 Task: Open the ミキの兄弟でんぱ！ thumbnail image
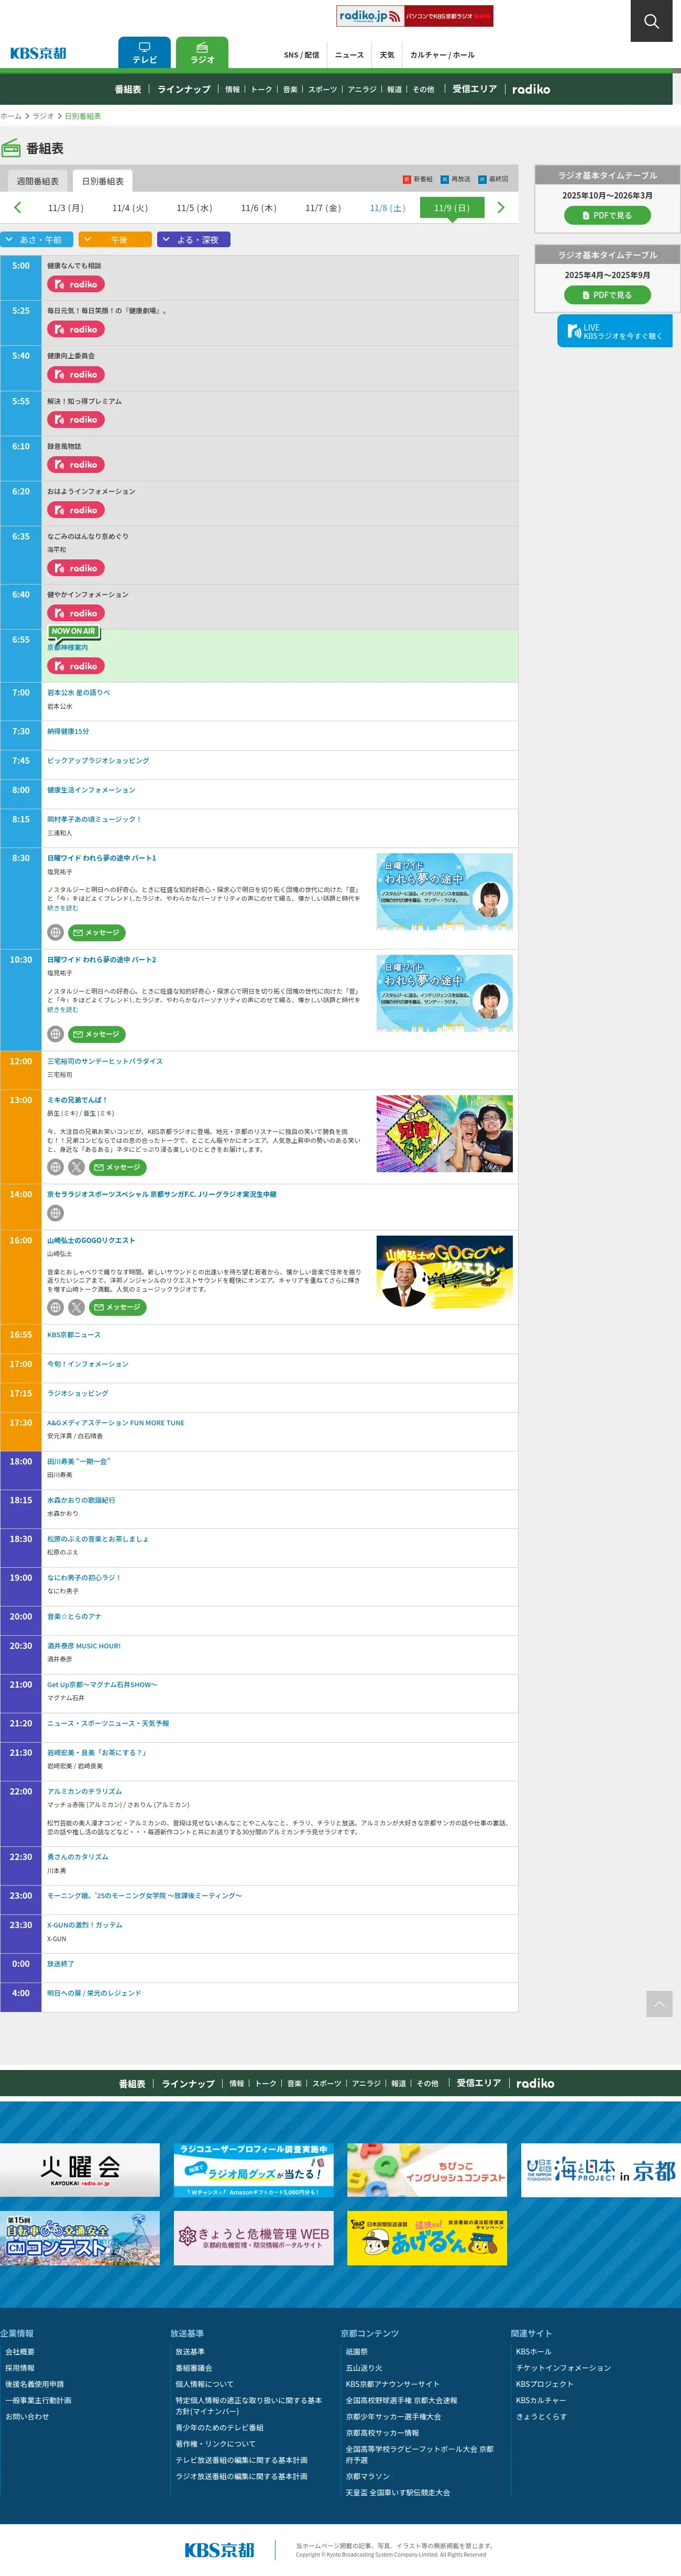(444, 1133)
